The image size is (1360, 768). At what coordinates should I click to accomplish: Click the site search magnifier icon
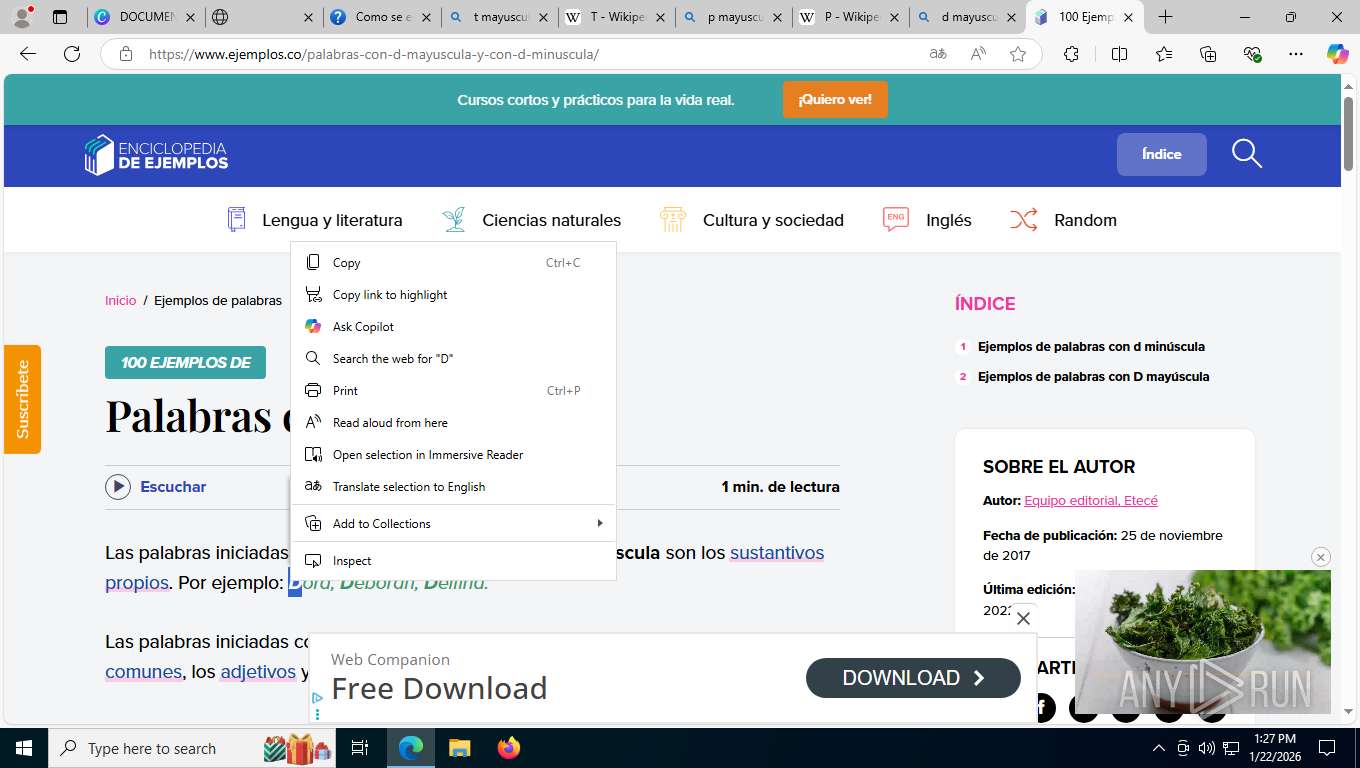click(x=1247, y=154)
